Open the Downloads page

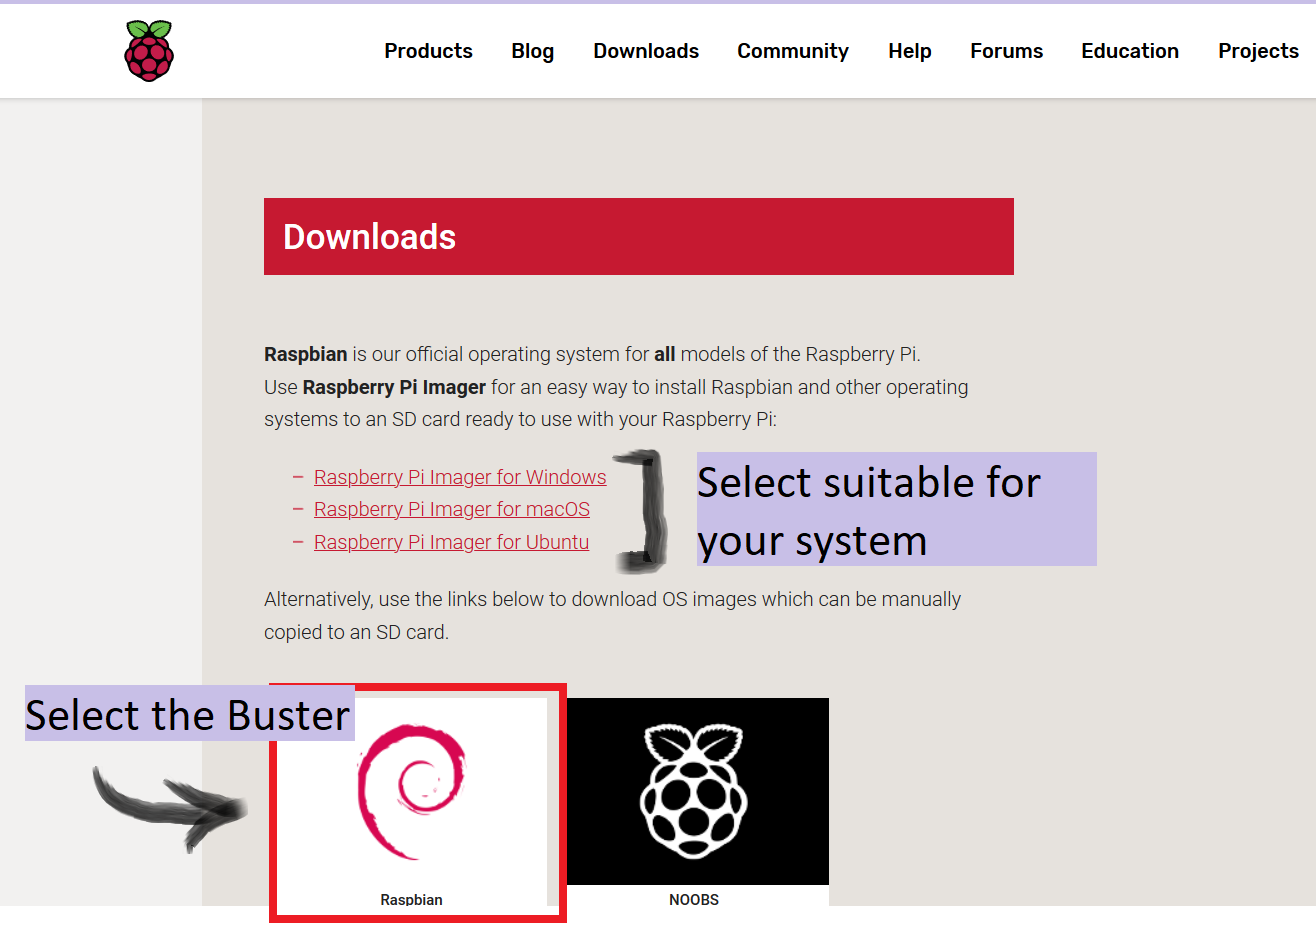[645, 50]
